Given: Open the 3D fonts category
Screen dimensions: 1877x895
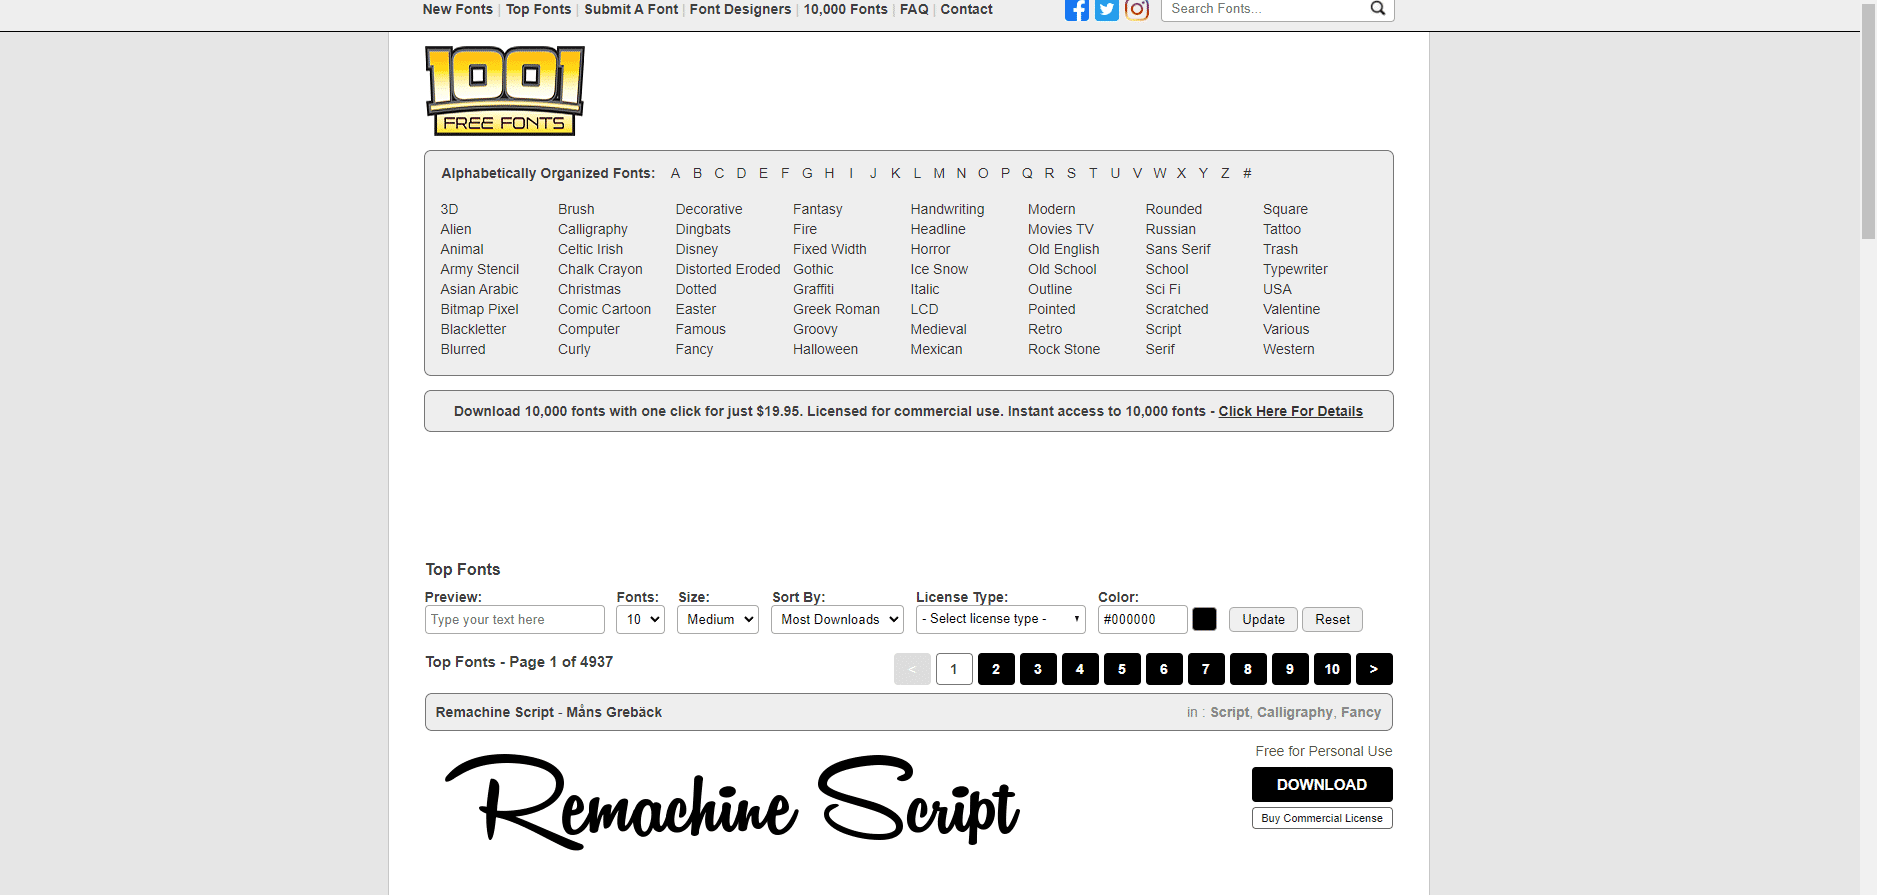Looking at the screenshot, I should point(449,209).
